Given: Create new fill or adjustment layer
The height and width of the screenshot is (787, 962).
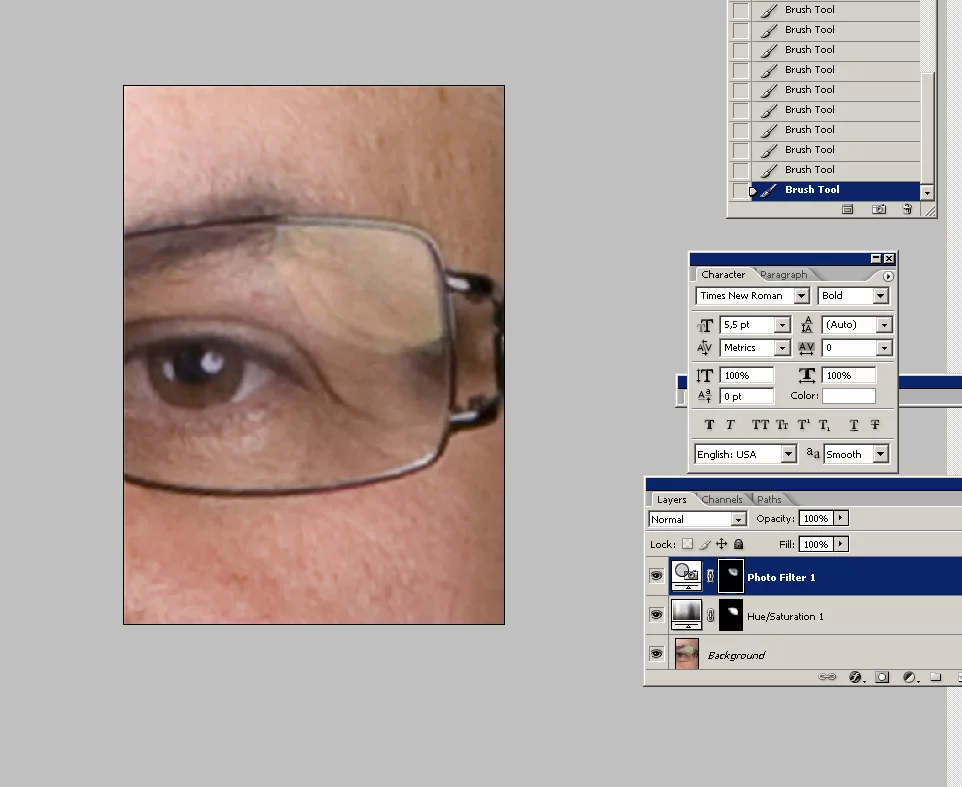Looking at the screenshot, I should (x=910, y=677).
